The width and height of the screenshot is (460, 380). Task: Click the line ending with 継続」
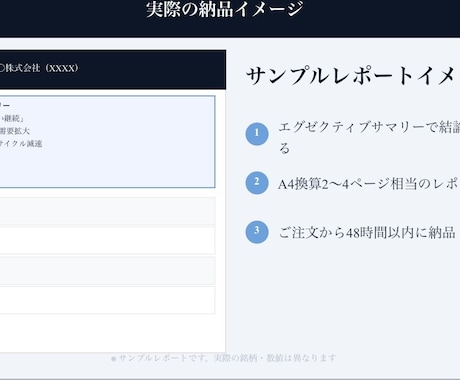point(12,118)
